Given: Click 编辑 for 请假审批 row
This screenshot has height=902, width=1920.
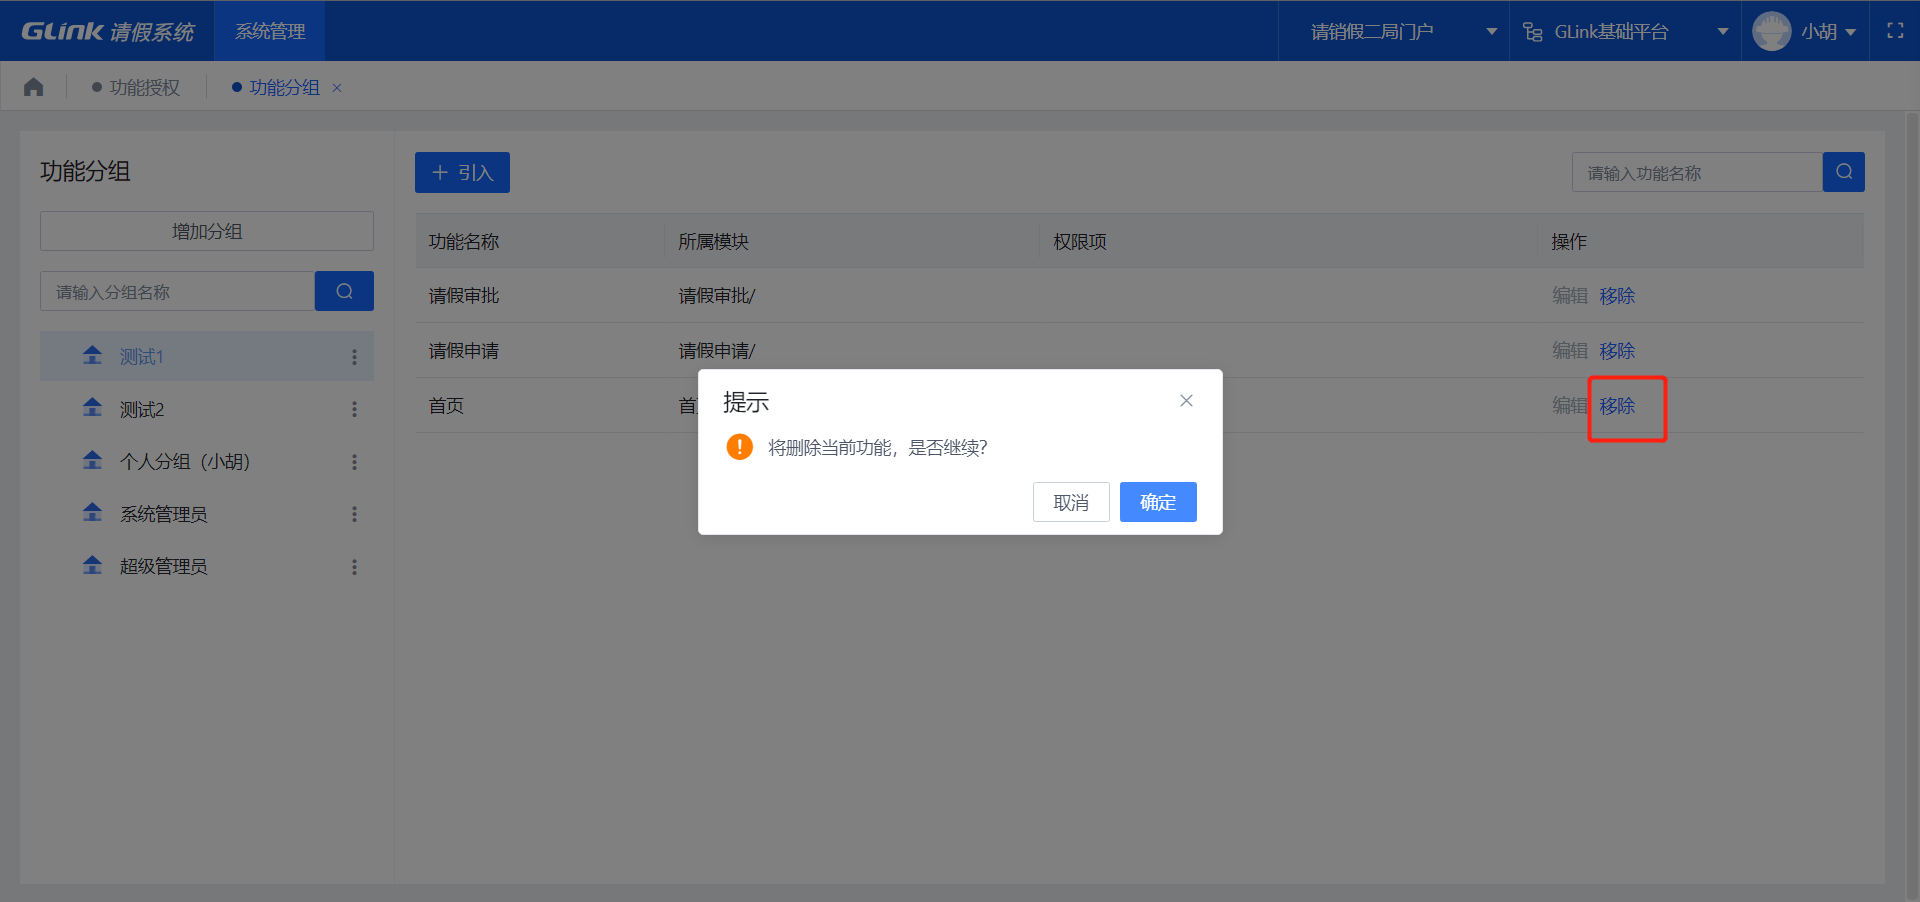Looking at the screenshot, I should [x=1570, y=296].
